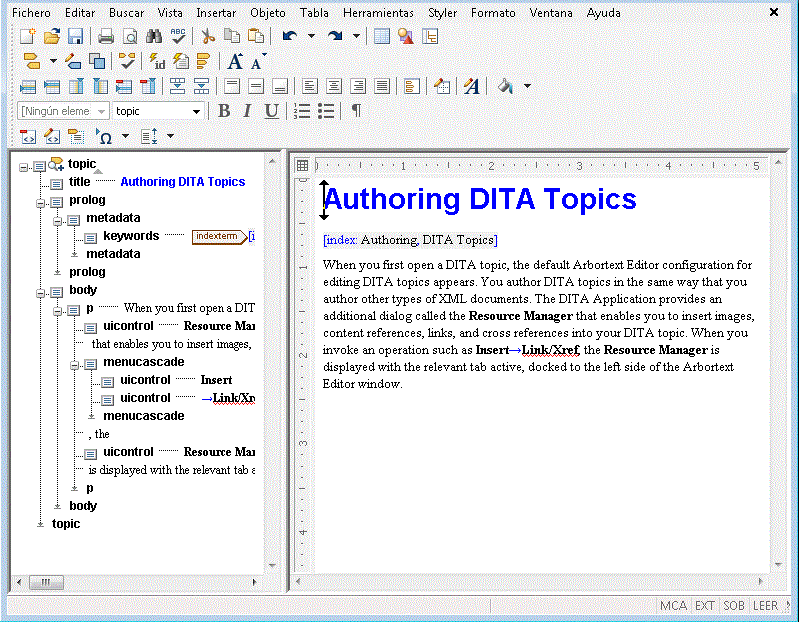Select the title node in tree
Image resolution: width=799 pixels, height=622 pixels.
pyautogui.click(x=79, y=182)
